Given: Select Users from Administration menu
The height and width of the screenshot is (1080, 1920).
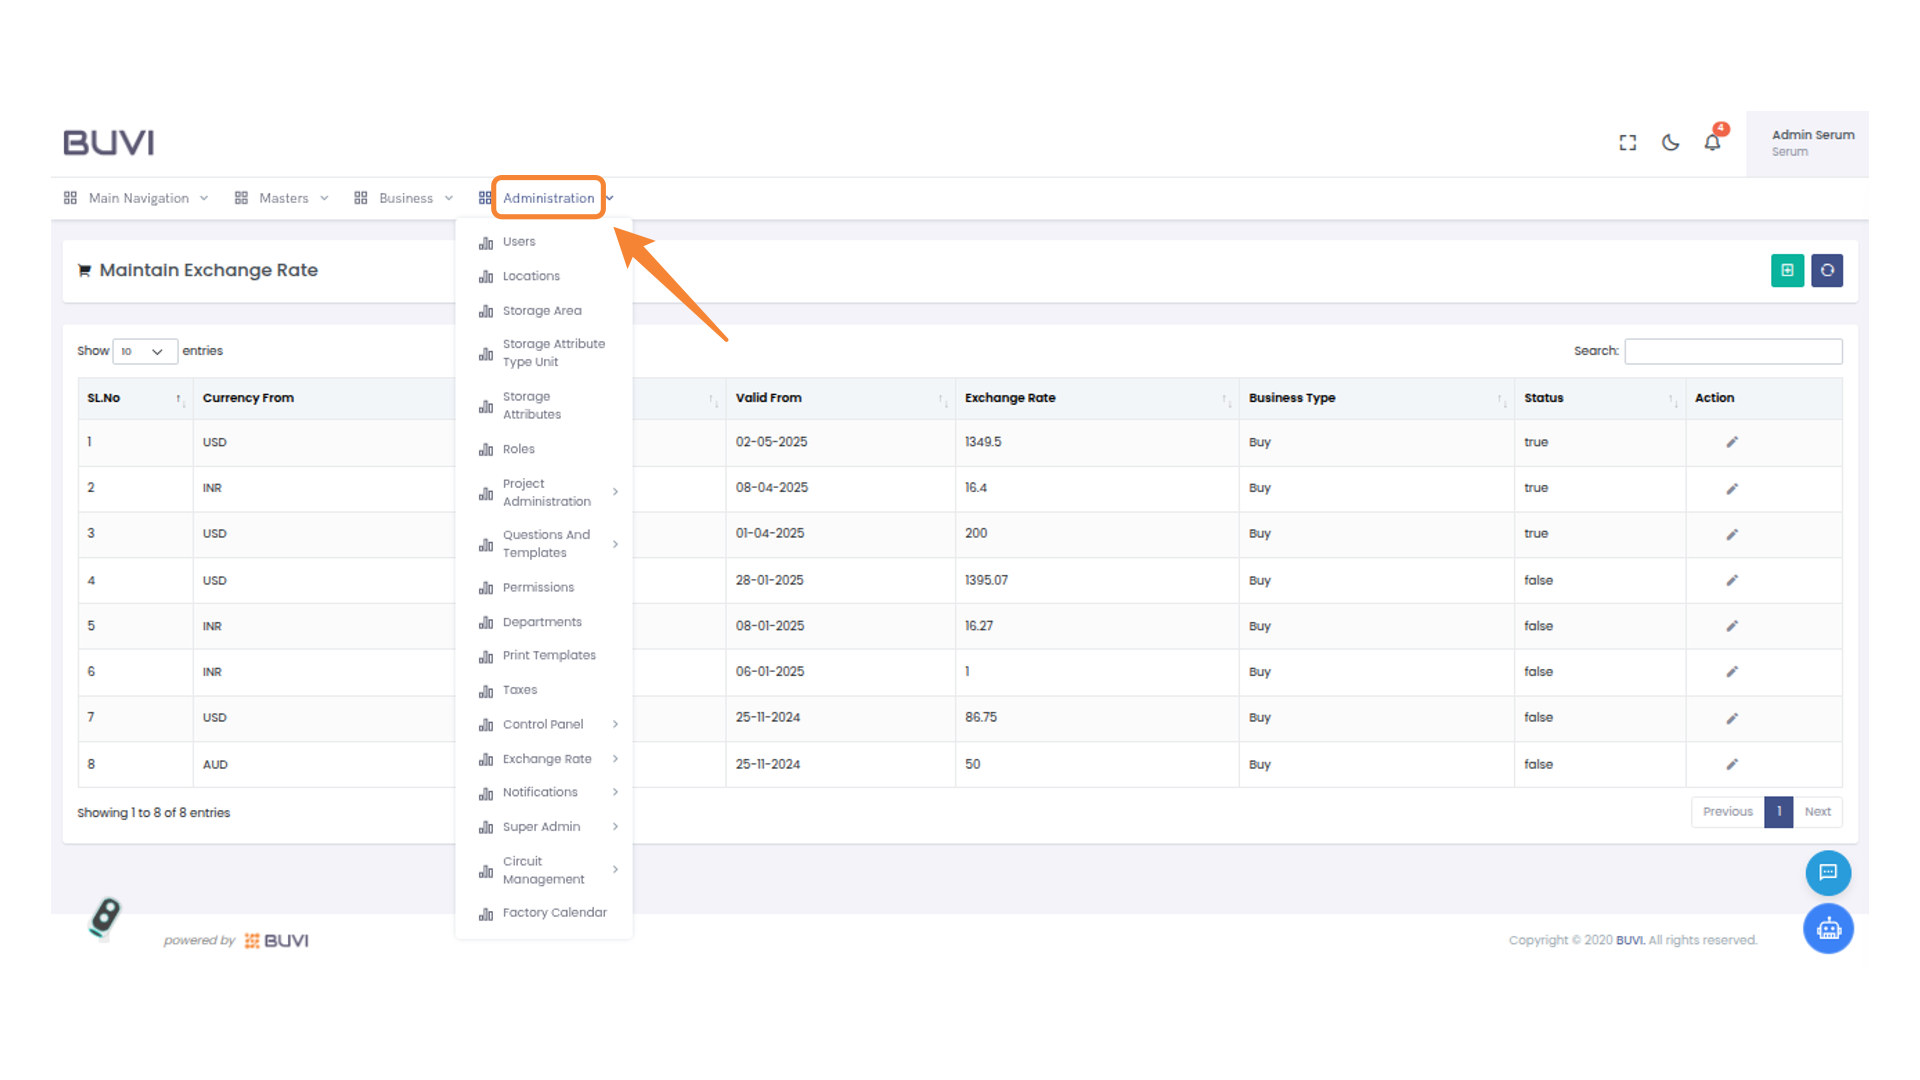Looking at the screenshot, I should (519, 242).
